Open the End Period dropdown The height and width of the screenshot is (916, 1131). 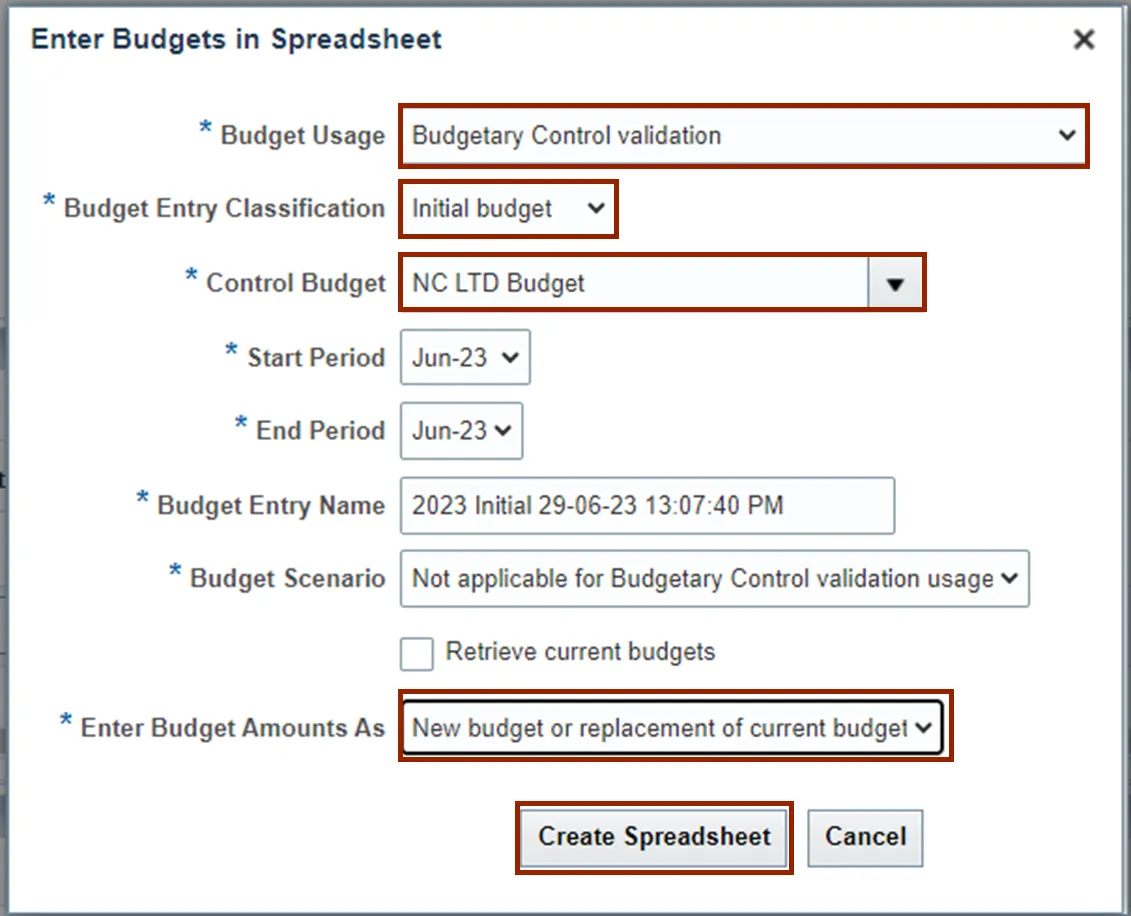(x=461, y=431)
